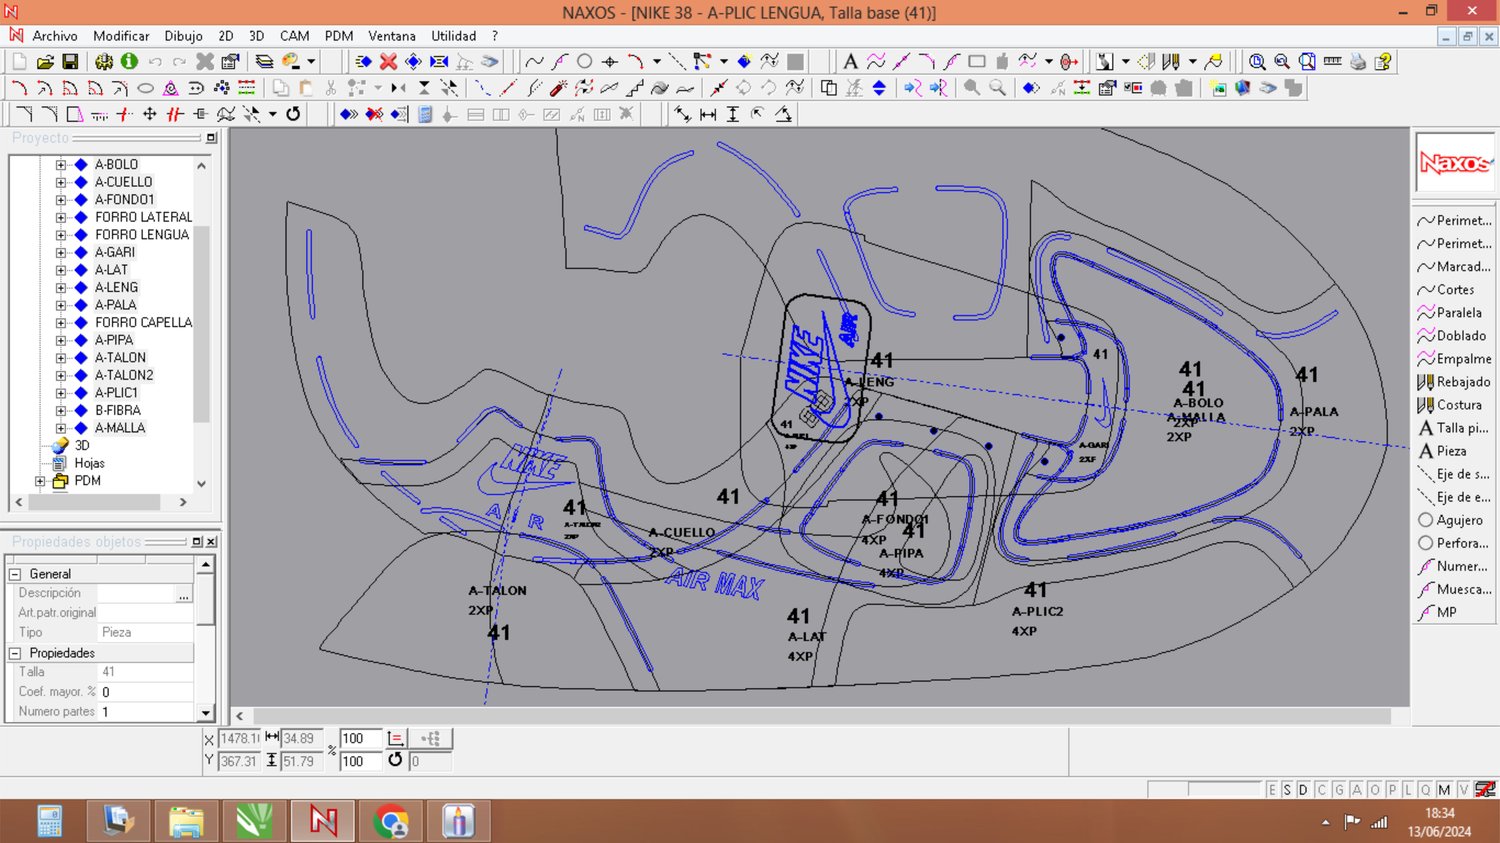Expand the A-BOLO tree node
1500x843 pixels.
tap(61, 165)
